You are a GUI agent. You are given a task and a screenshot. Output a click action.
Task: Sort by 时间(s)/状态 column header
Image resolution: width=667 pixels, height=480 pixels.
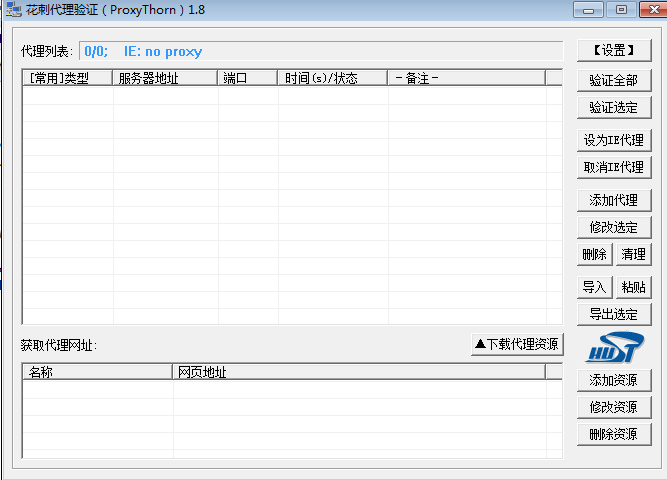tap(333, 78)
